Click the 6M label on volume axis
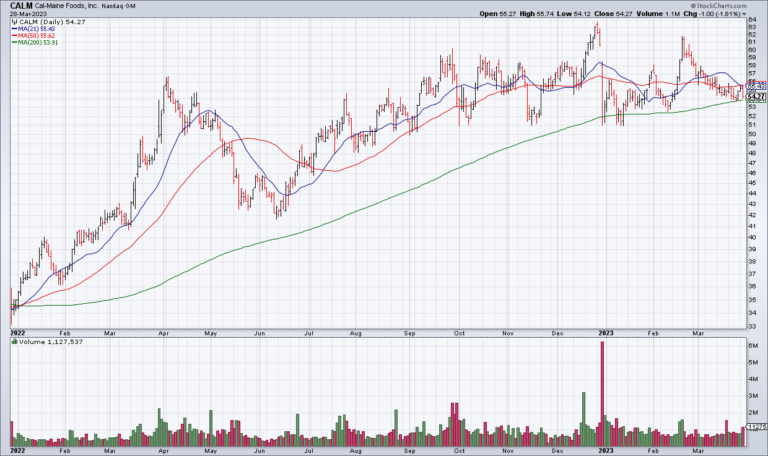This screenshot has height=456, width=768. point(753,346)
